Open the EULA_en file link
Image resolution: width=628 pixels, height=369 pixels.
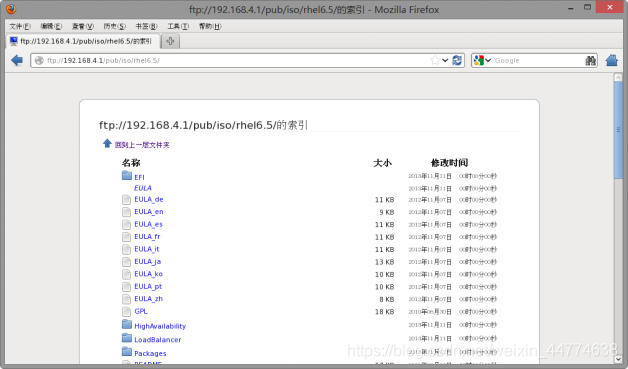[x=149, y=212]
